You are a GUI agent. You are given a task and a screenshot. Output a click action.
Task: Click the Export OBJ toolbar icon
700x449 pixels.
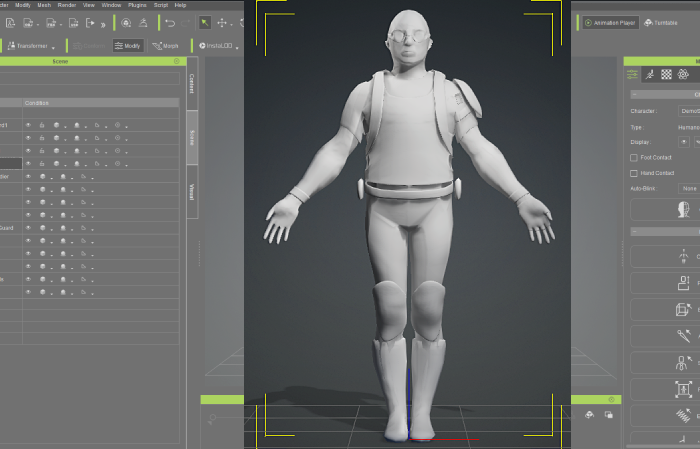pos(28,23)
